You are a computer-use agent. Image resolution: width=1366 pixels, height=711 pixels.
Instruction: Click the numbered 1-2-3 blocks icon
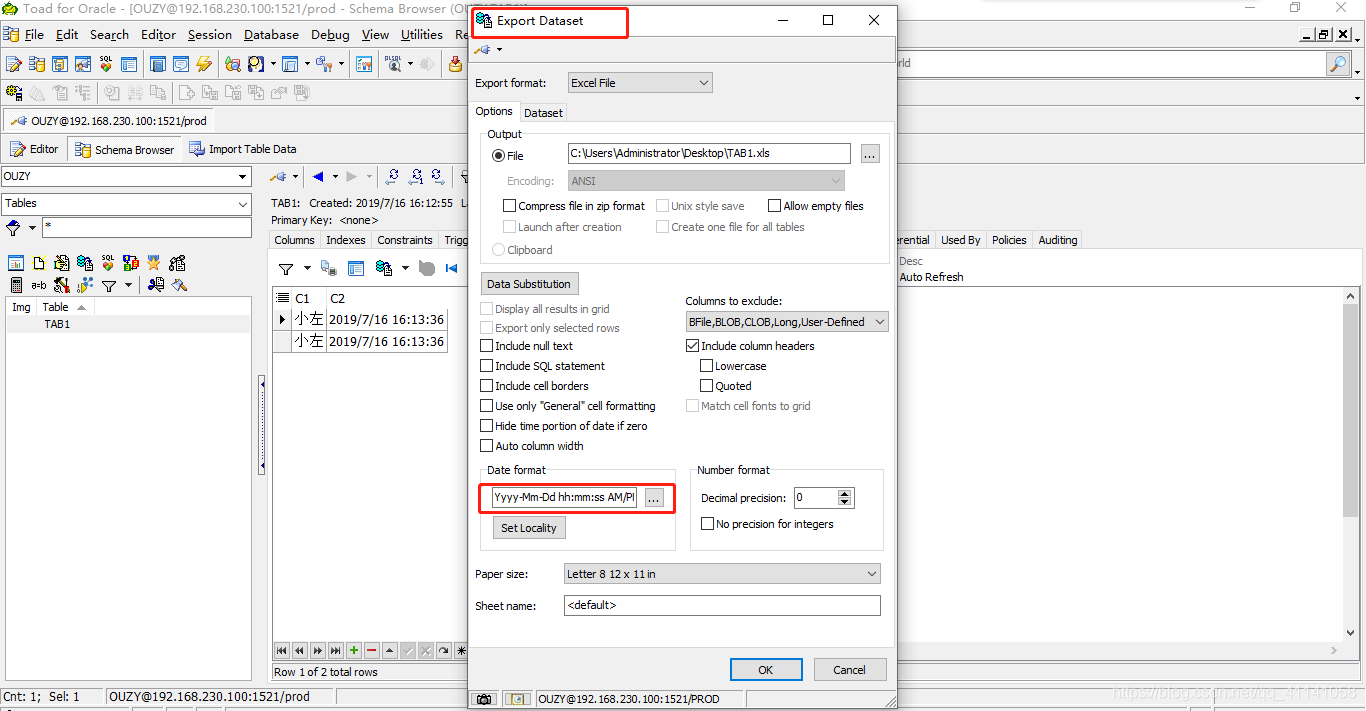coord(131,264)
